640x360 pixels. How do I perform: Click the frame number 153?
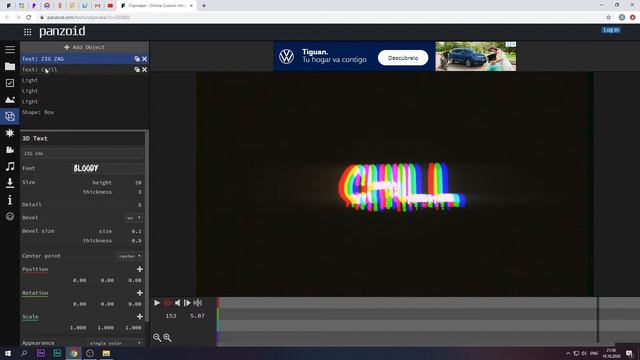(x=171, y=316)
